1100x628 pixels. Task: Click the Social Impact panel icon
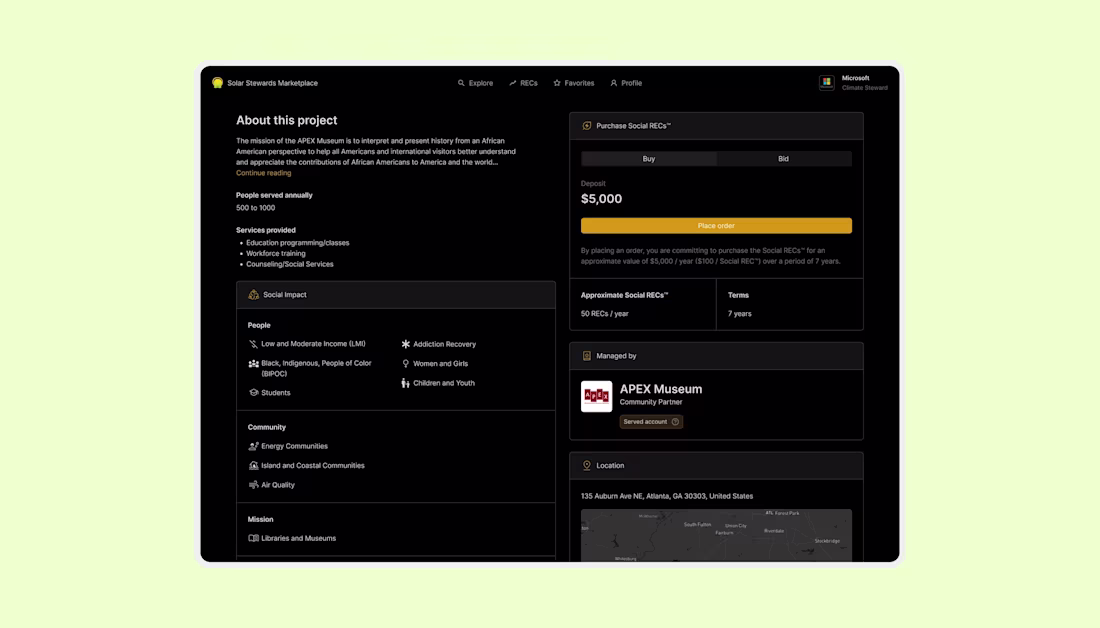[x=253, y=294]
